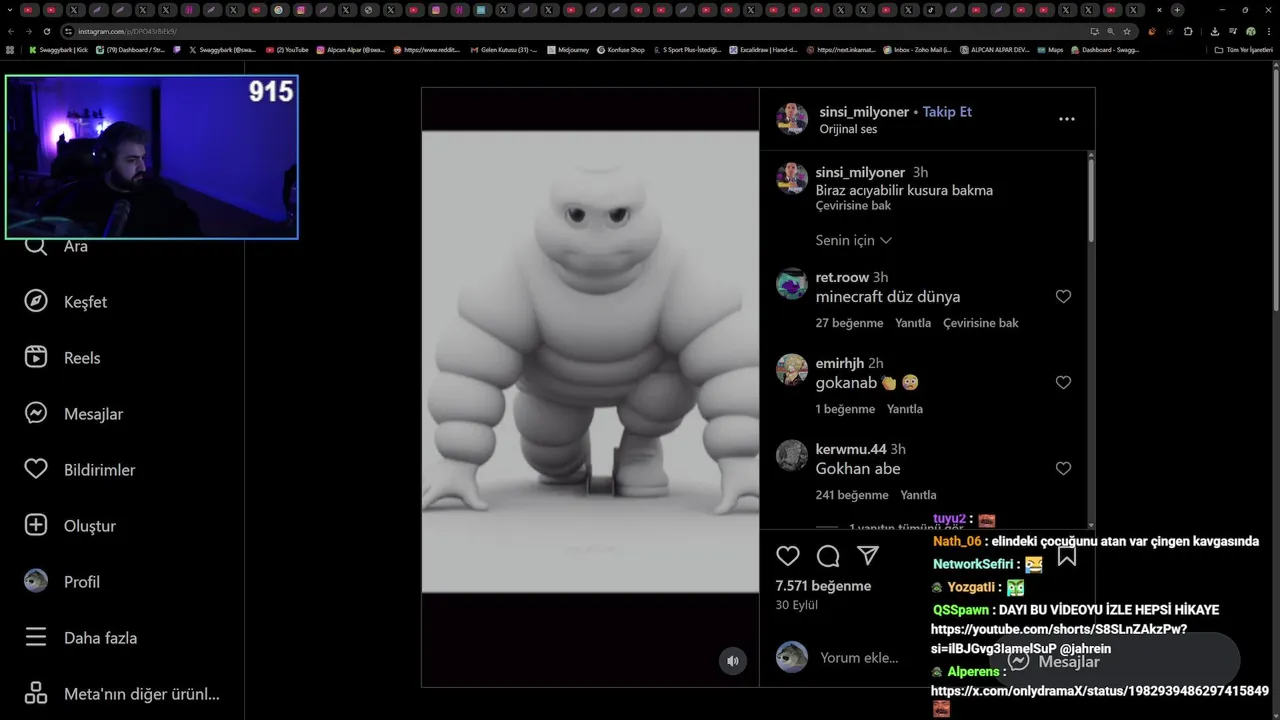This screenshot has height=720, width=1280.
Task: Open the Midjourney bookmark
Action: coord(568,49)
